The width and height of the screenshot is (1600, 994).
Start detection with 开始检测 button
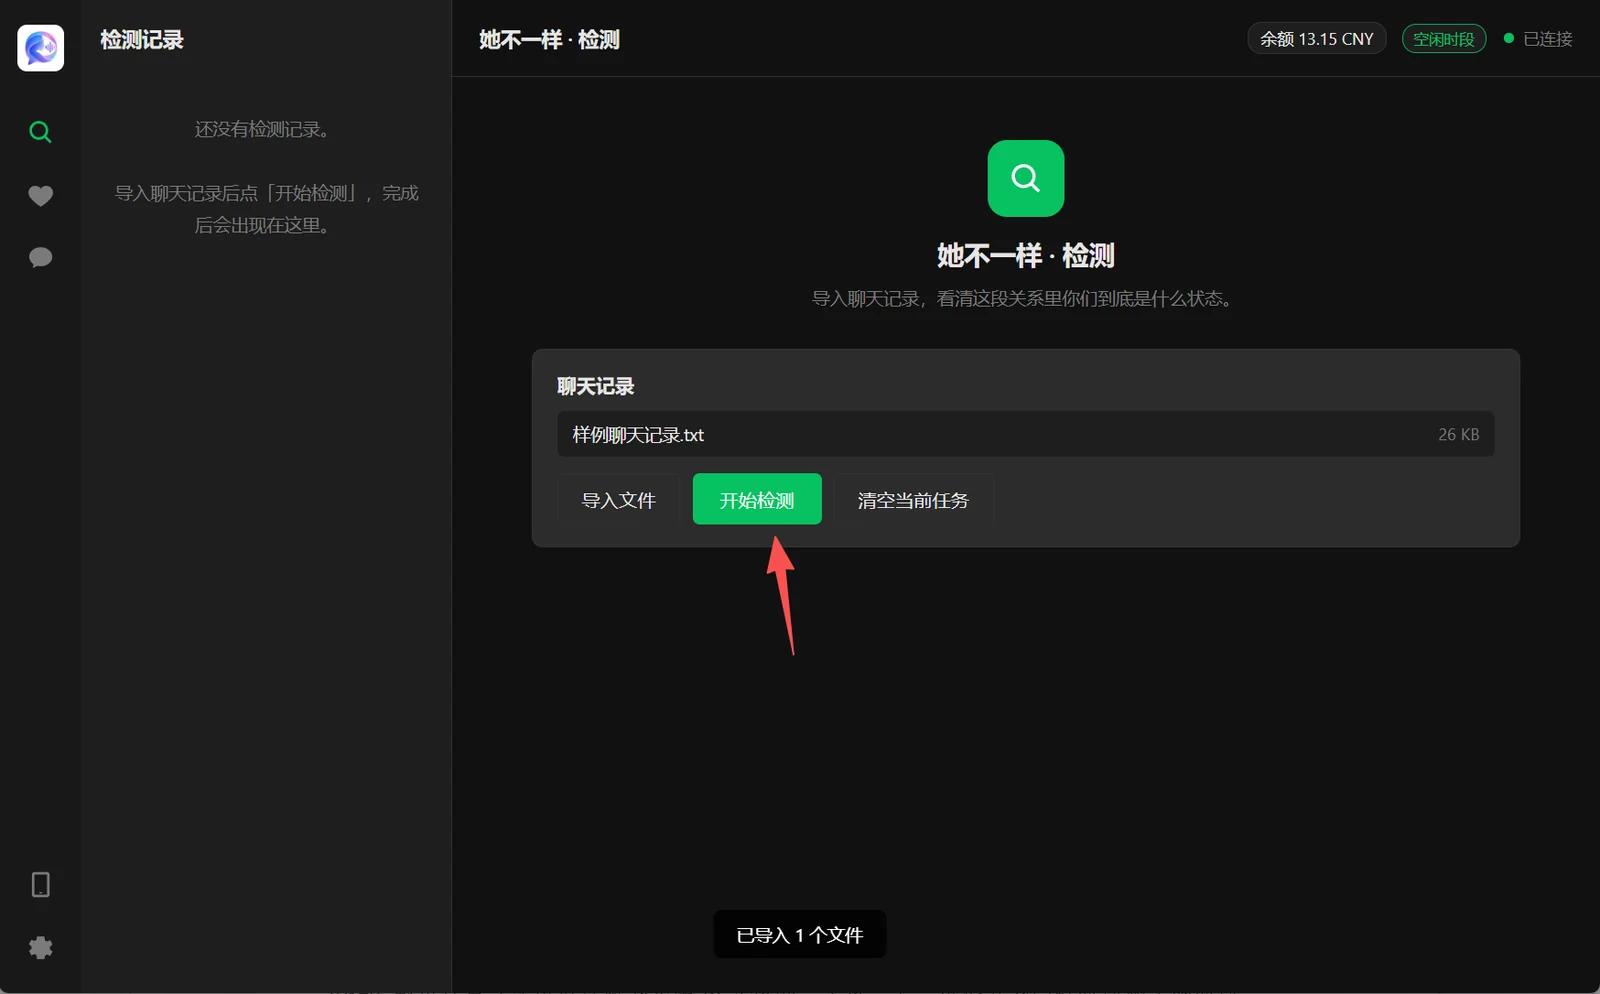click(757, 500)
